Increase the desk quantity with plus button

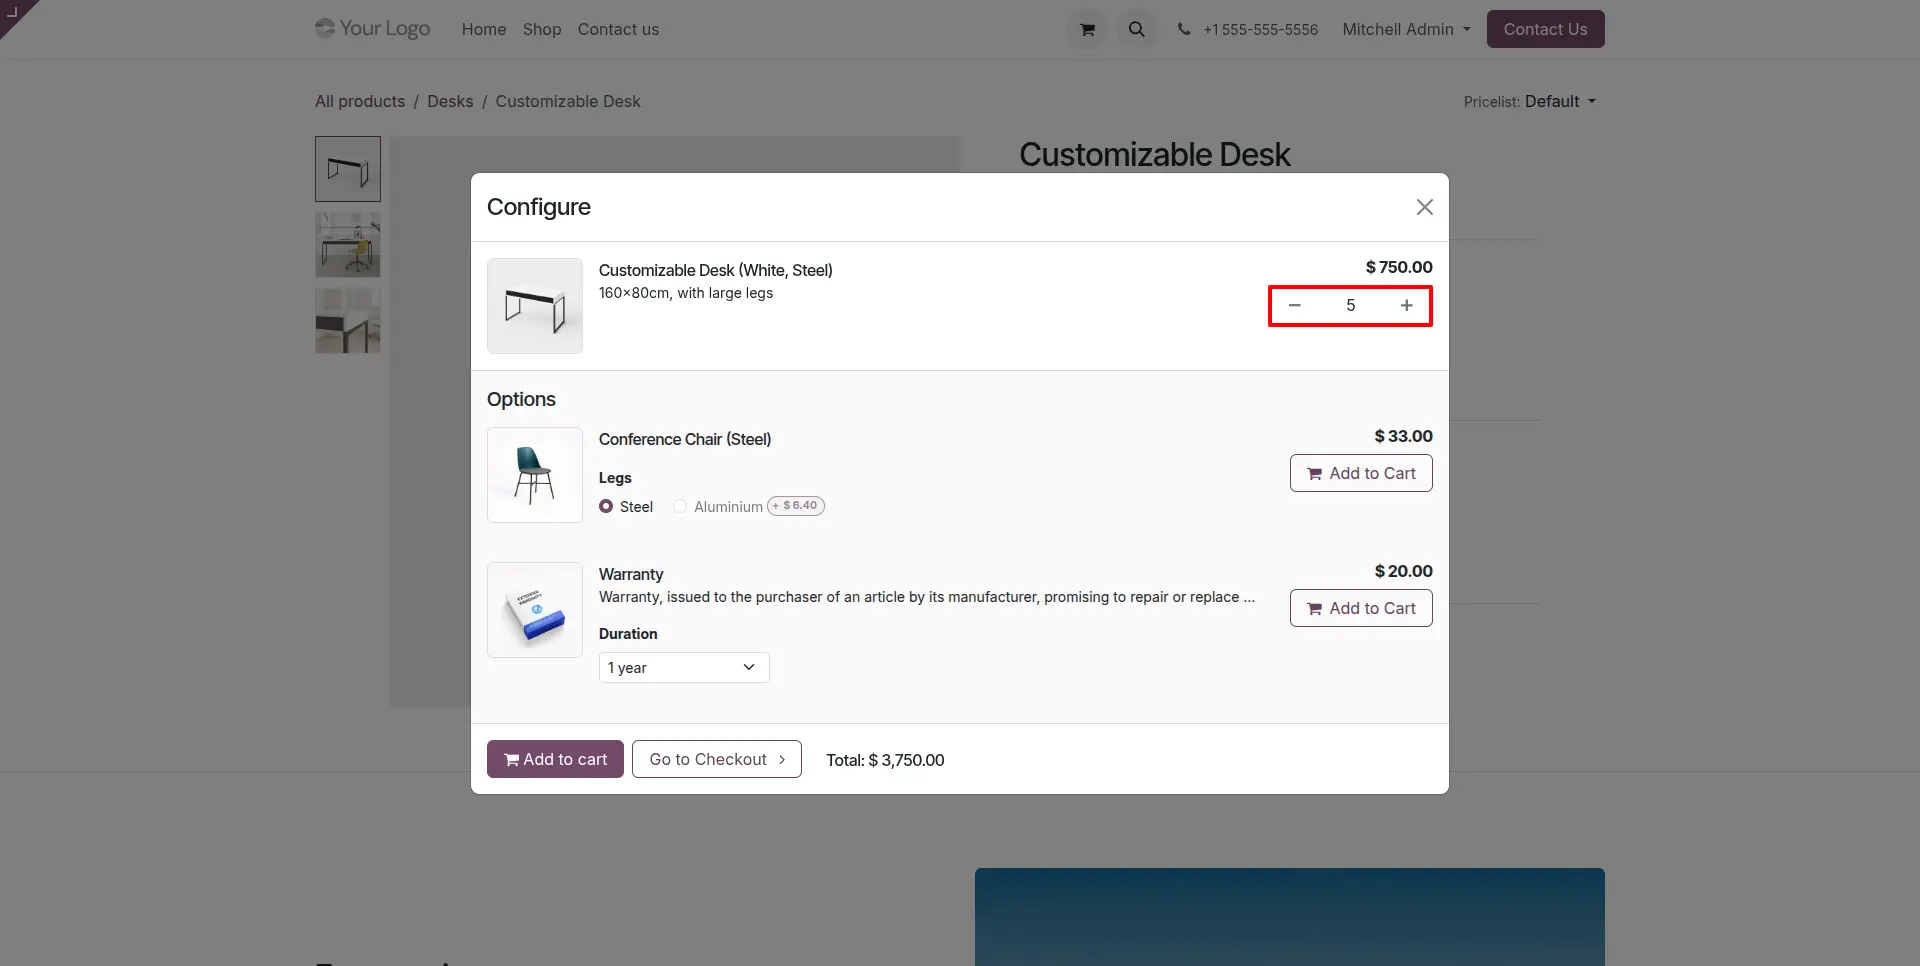pos(1406,306)
